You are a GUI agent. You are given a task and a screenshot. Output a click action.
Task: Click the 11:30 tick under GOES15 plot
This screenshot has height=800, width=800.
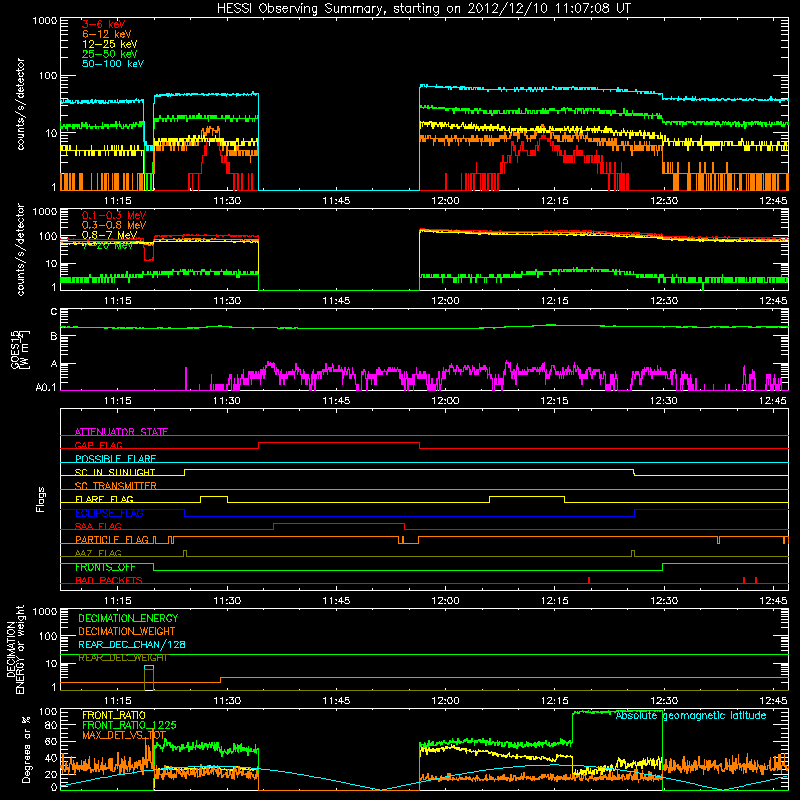tap(227, 401)
